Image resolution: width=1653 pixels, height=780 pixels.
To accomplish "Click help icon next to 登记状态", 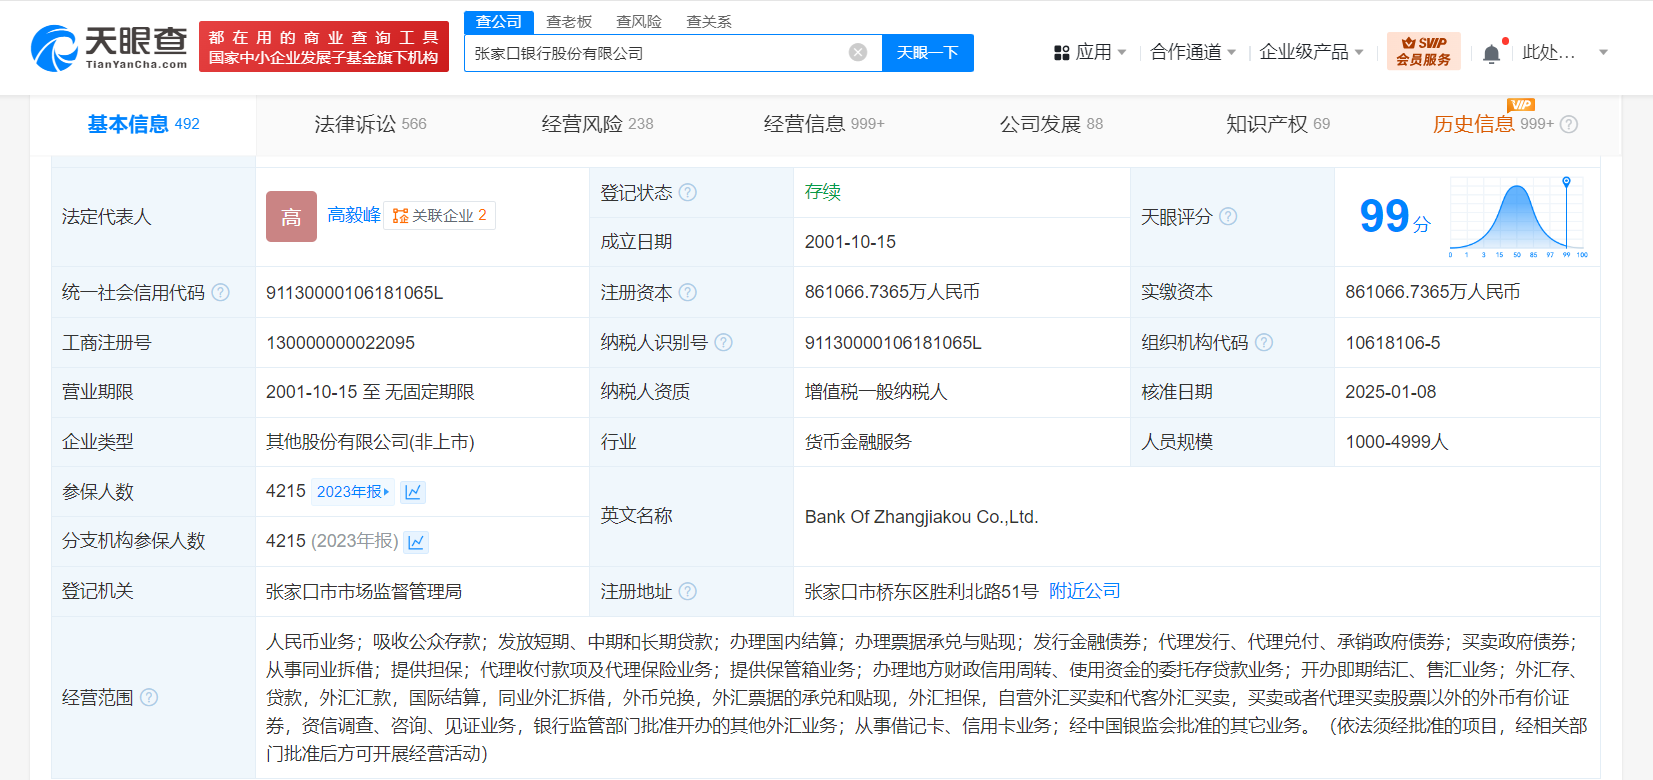I will (x=688, y=193).
